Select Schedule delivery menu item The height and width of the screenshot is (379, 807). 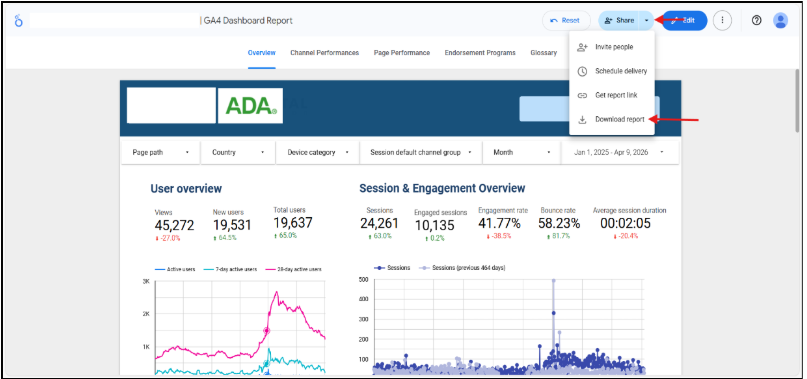612,71
